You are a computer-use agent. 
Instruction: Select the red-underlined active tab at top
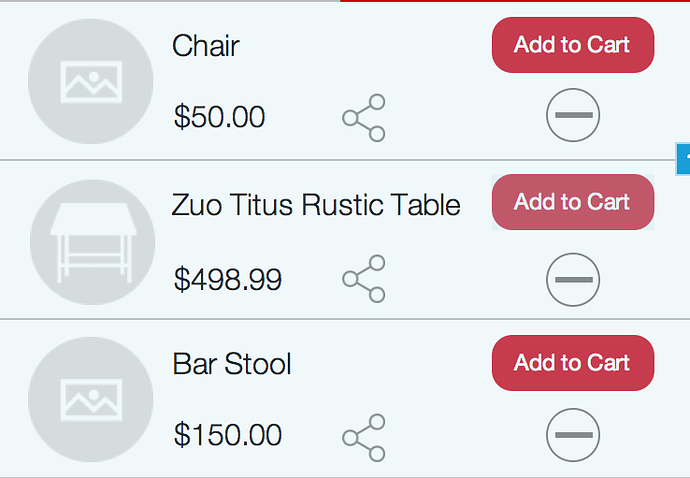click(515, 1)
